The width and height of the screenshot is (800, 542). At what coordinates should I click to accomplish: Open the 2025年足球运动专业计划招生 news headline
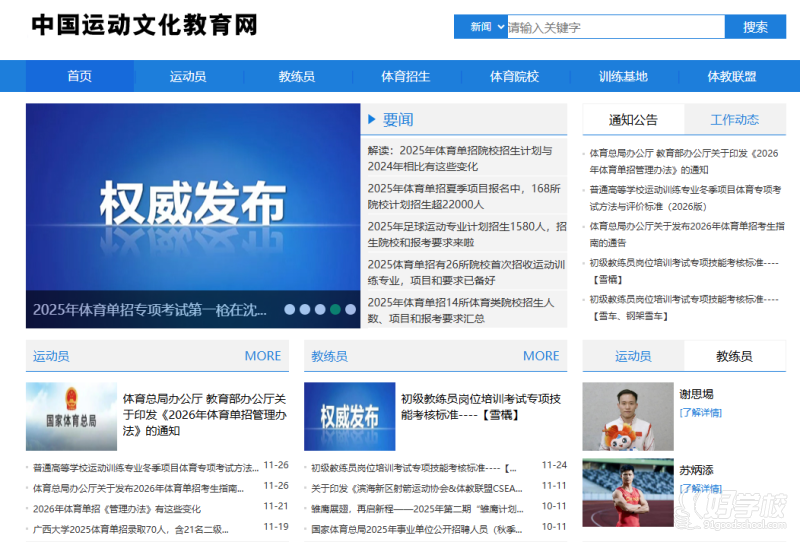pos(466,234)
